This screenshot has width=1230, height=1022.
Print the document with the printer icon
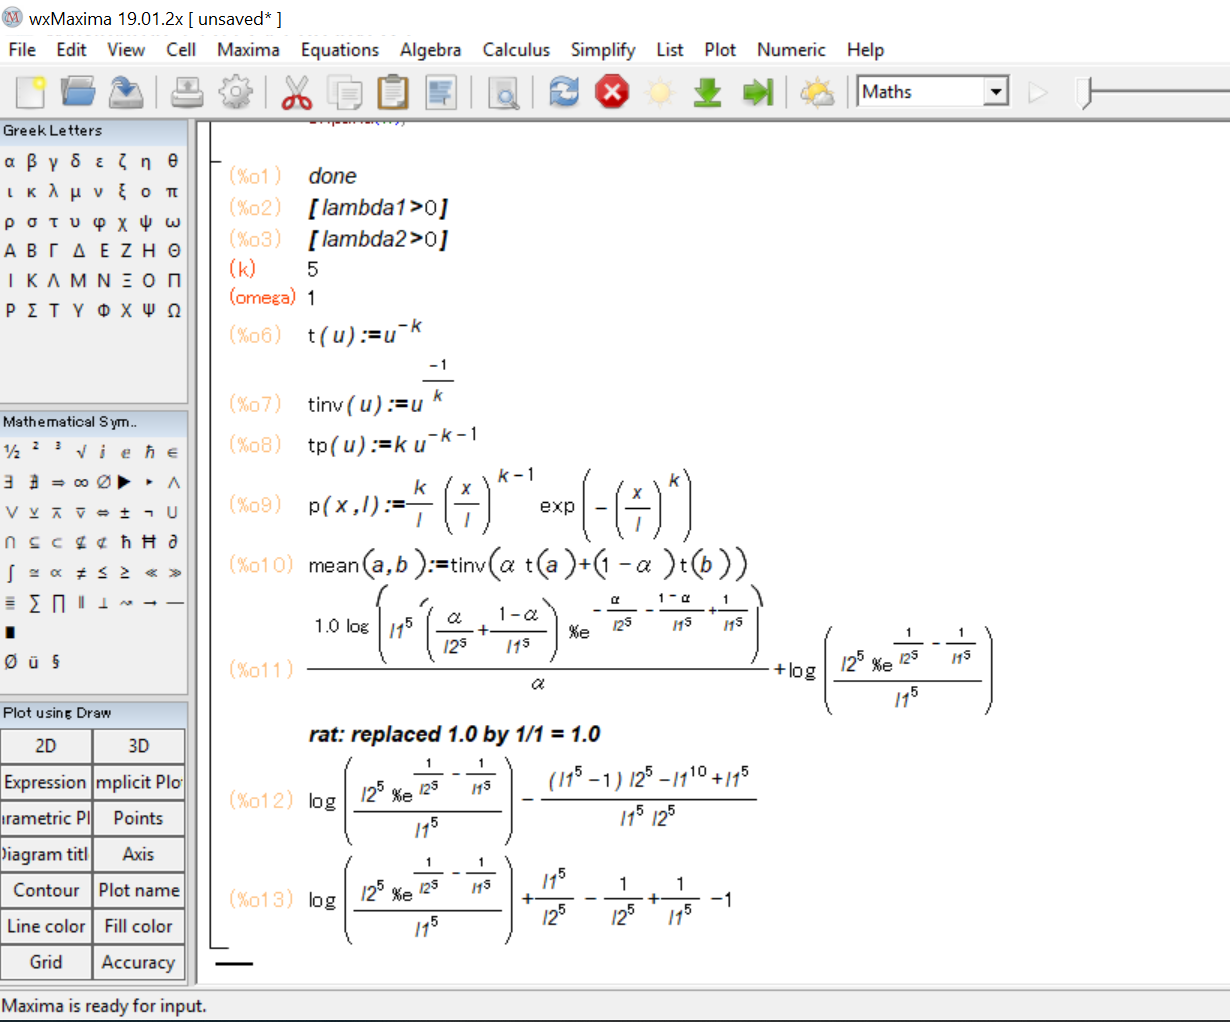tap(187, 92)
